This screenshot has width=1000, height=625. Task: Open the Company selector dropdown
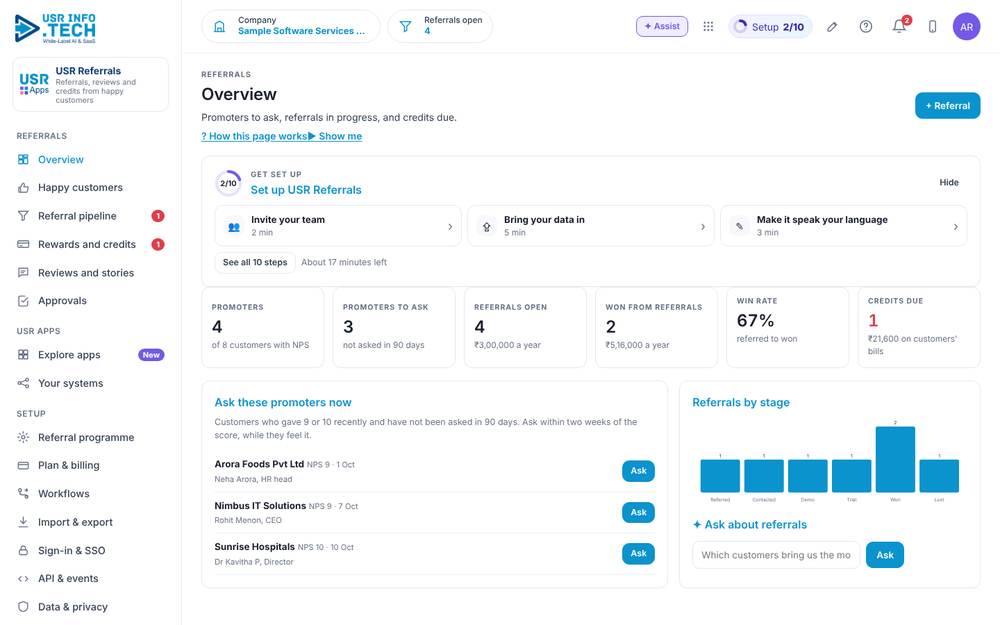coord(291,26)
